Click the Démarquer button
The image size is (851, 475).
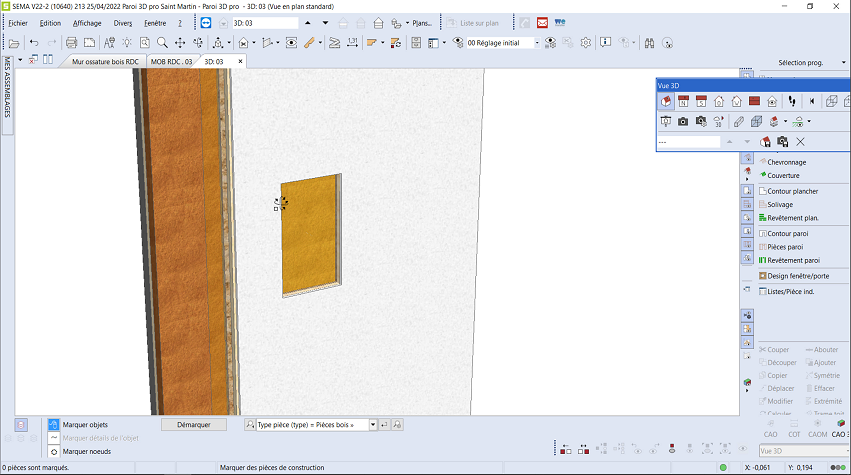pyautogui.click(x=193, y=424)
